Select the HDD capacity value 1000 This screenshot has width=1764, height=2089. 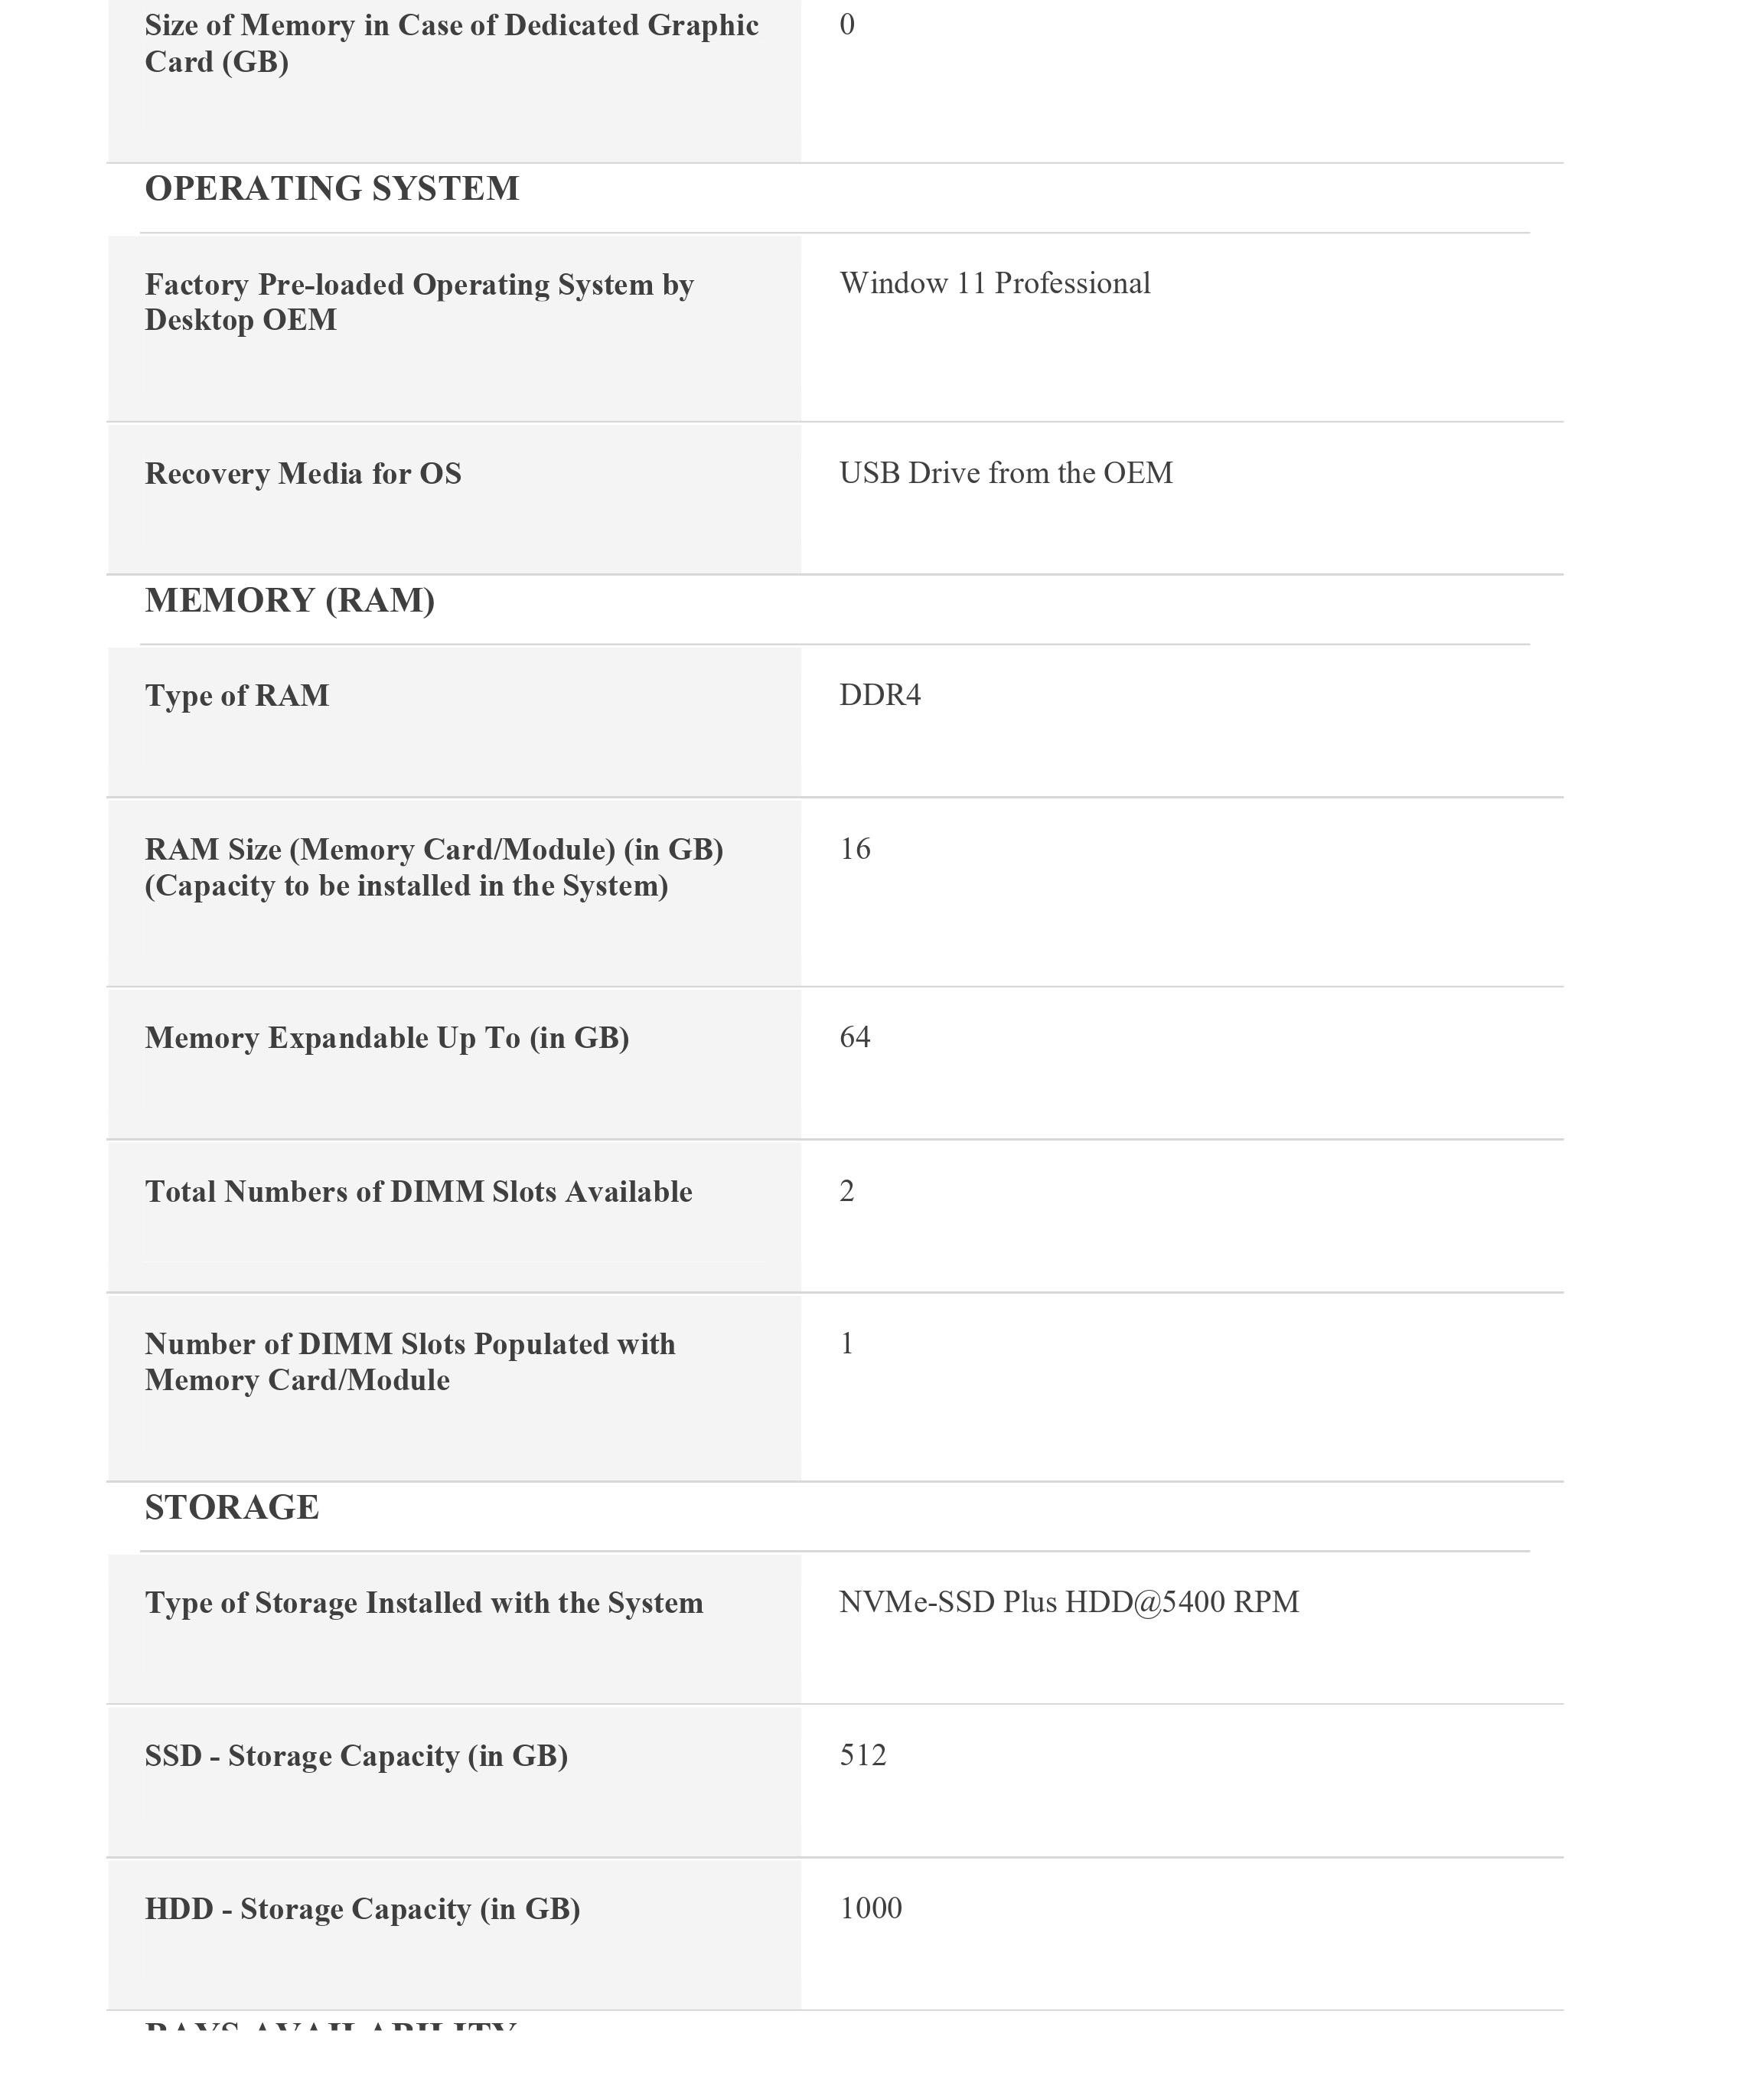click(x=871, y=1908)
